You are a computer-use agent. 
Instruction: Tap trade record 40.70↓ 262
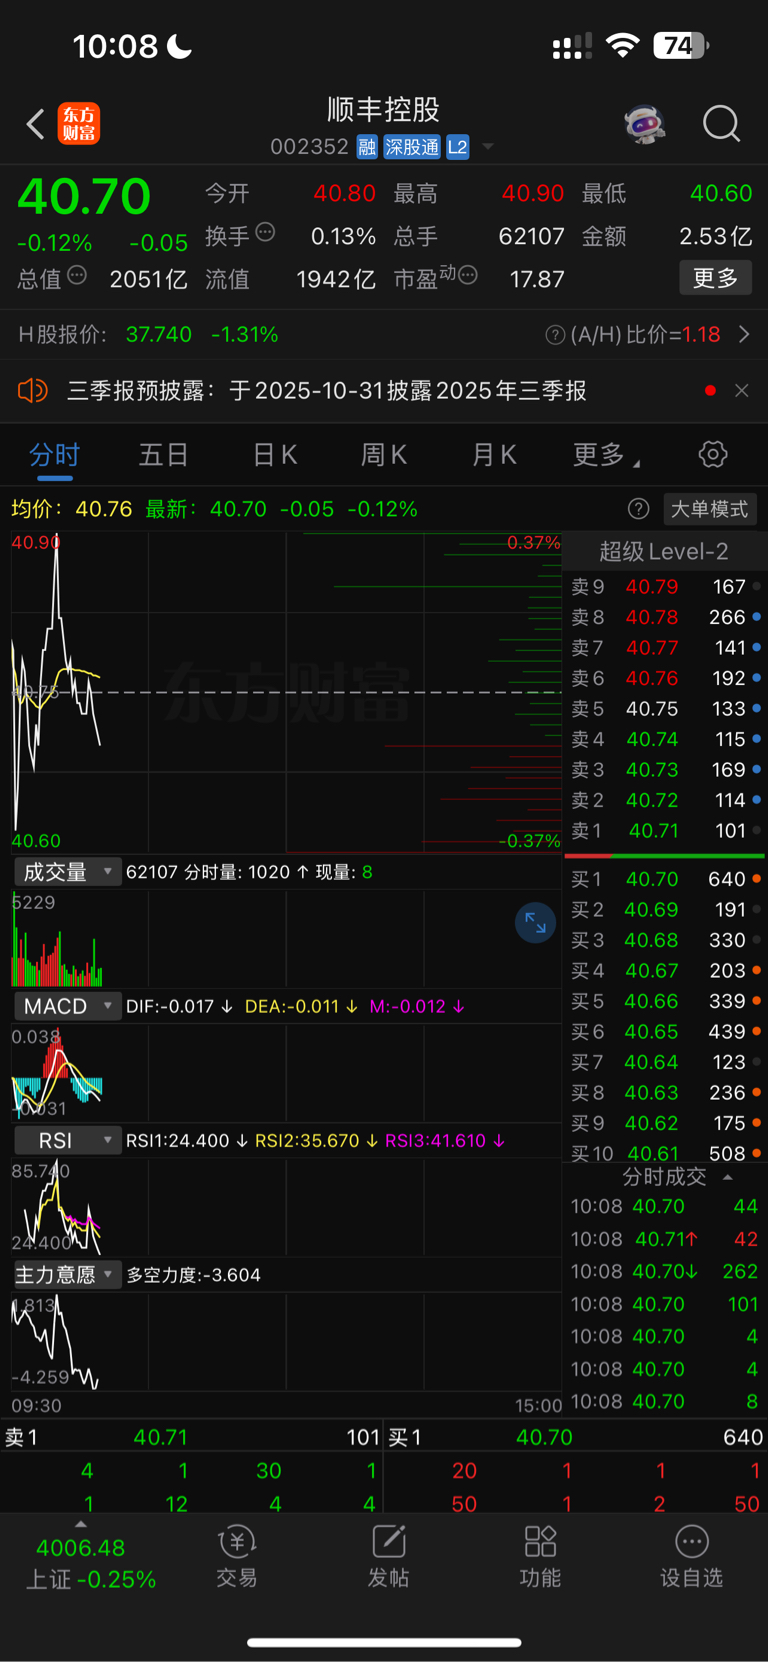664,1271
